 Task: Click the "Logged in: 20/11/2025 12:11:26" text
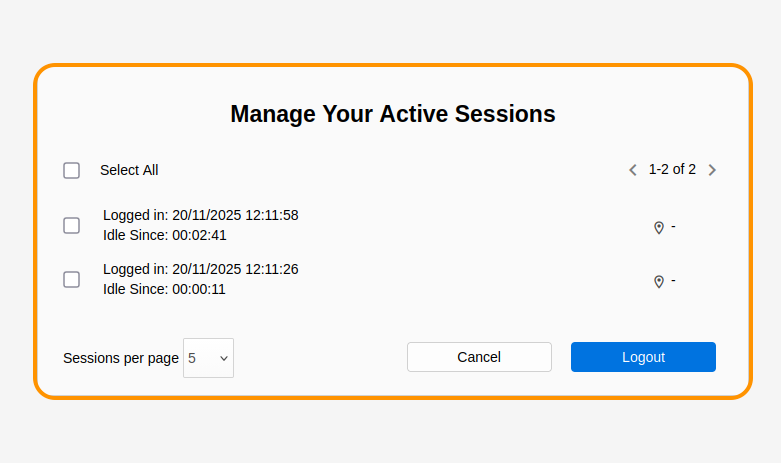coord(200,269)
